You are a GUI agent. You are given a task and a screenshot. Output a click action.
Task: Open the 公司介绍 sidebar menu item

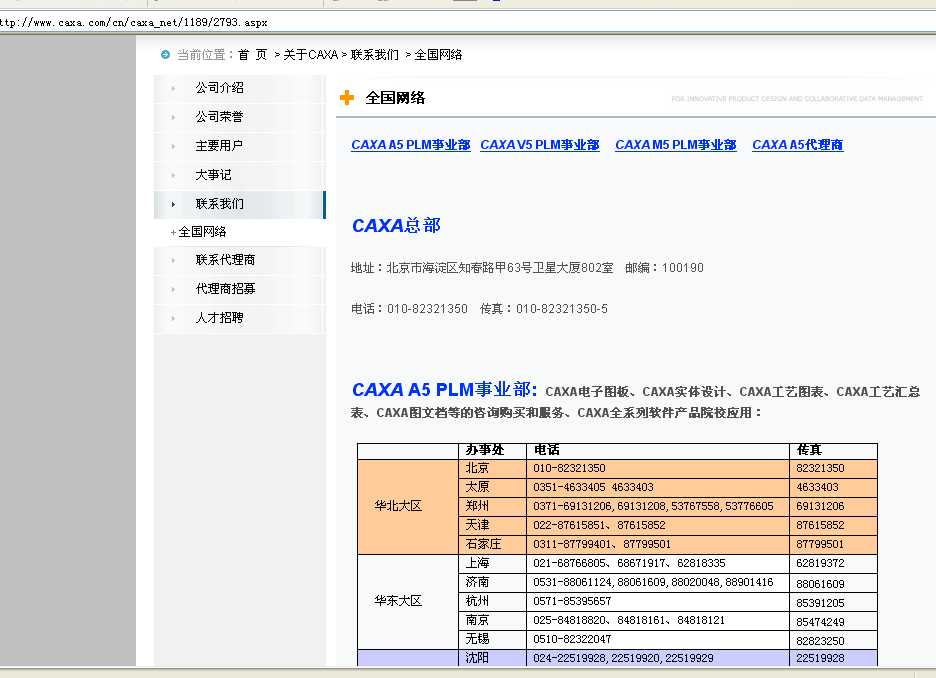(220, 88)
